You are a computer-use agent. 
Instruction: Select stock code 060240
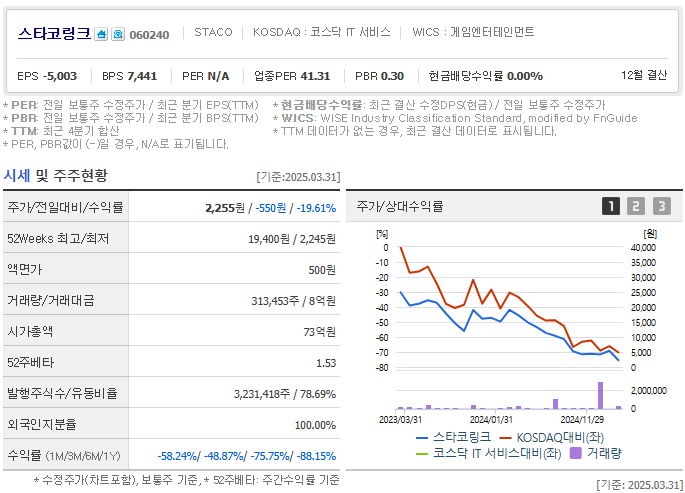(149, 34)
